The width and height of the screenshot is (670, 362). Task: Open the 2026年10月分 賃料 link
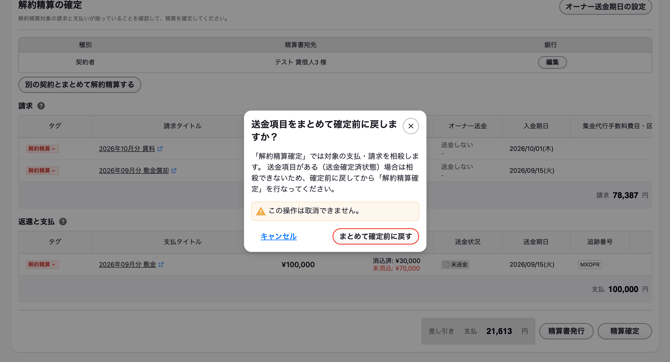click(x=126, y=149)
